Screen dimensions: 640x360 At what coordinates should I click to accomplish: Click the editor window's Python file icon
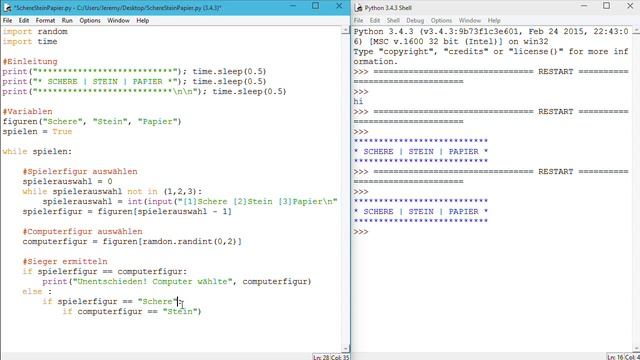click(x=7, y=7)
